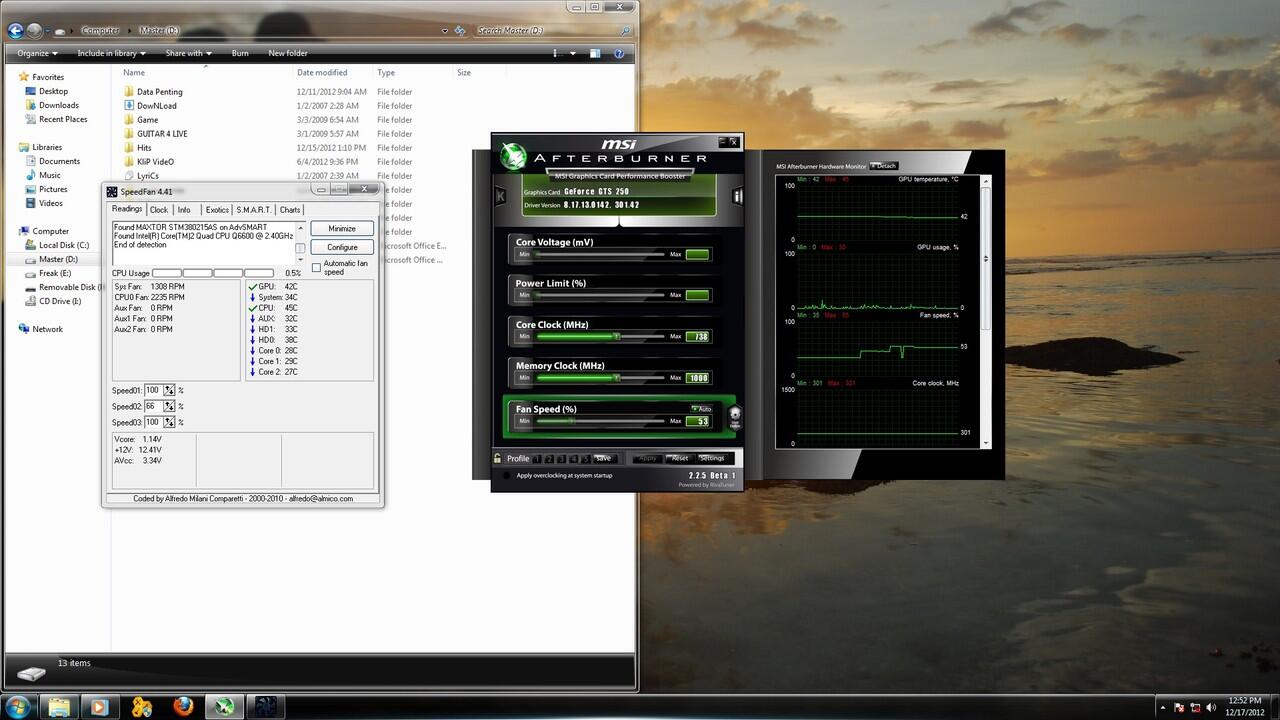Sort by Date modified column header
Screen dimensions: 1280x720
point(322,73)
